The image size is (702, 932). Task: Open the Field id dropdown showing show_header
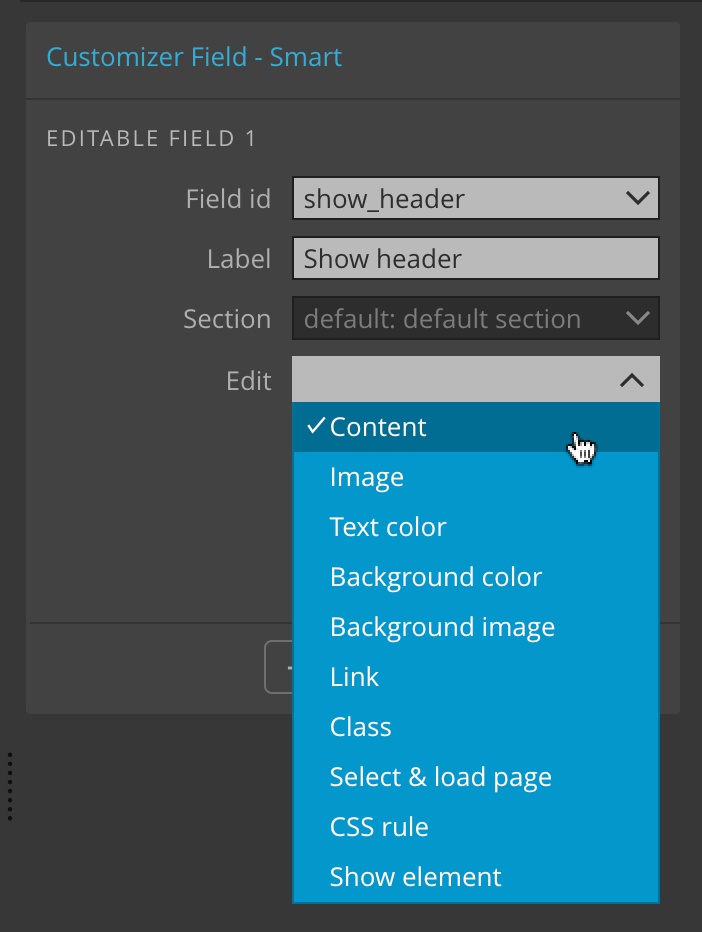[x=476, y=198]
